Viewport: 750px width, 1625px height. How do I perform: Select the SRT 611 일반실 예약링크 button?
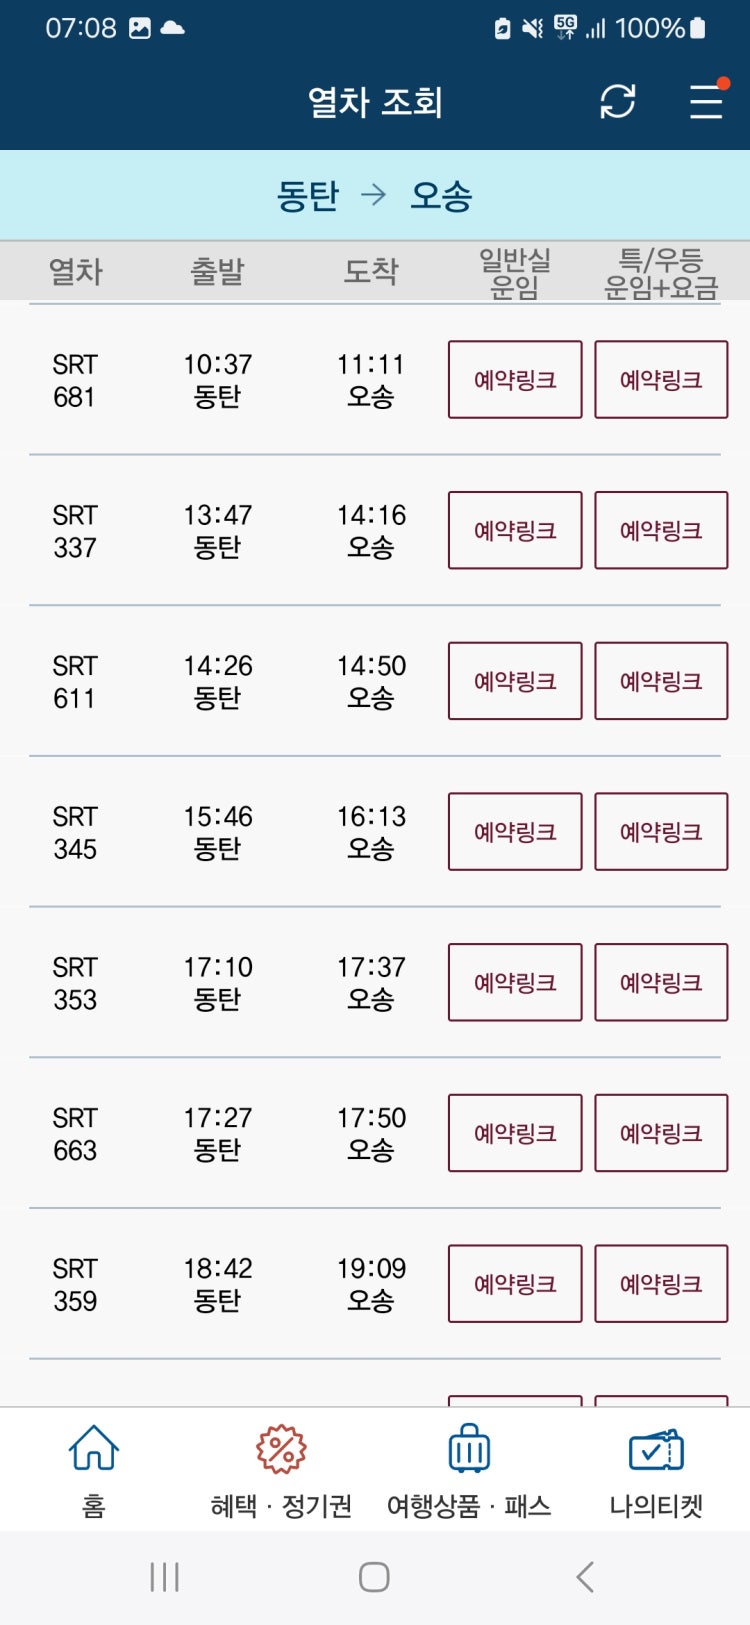pos(515,681)
